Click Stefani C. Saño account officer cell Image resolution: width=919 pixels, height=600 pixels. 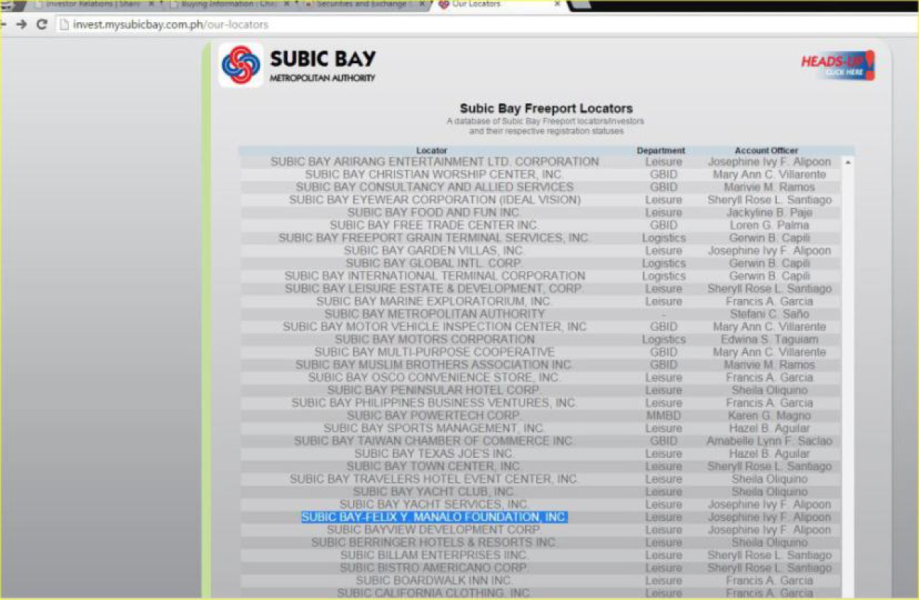click(x=769, y=314)
